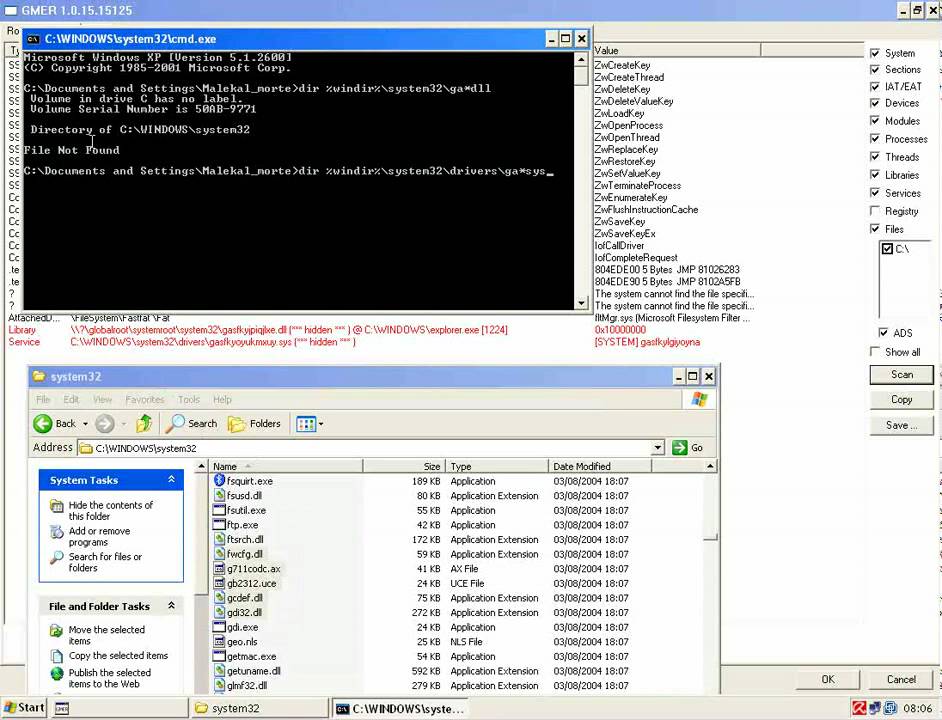Click the Forward arrow icon in Explorer toolbar
Image resolution: width=942 pixels, height=720 pixels.
point(105,424)
